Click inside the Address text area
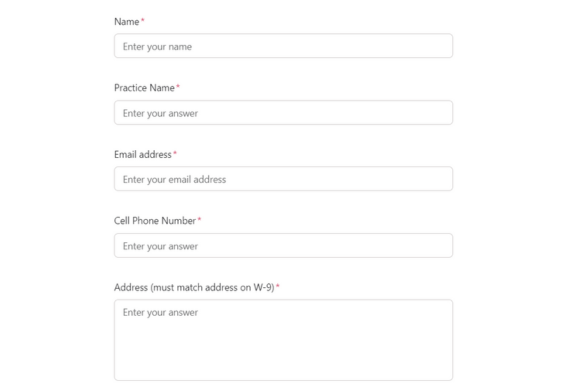The width and height of the screenshot is (576, 384). tap(283, 340)
